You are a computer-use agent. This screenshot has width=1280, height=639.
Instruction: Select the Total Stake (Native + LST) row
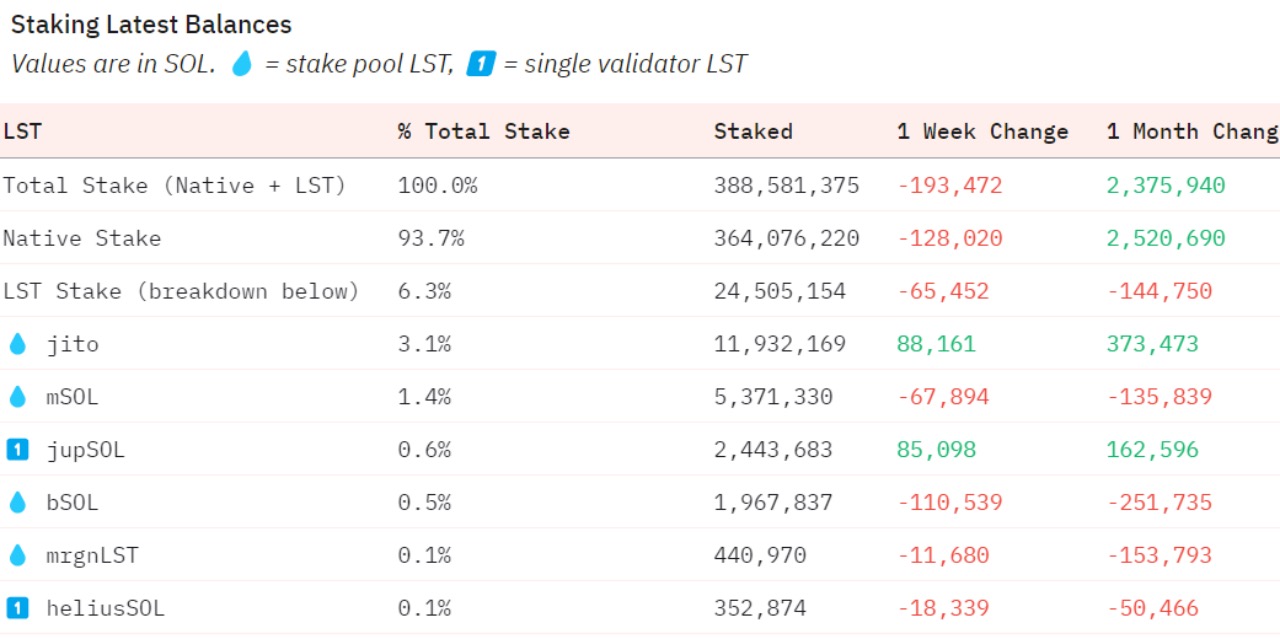tap(174, 185)
